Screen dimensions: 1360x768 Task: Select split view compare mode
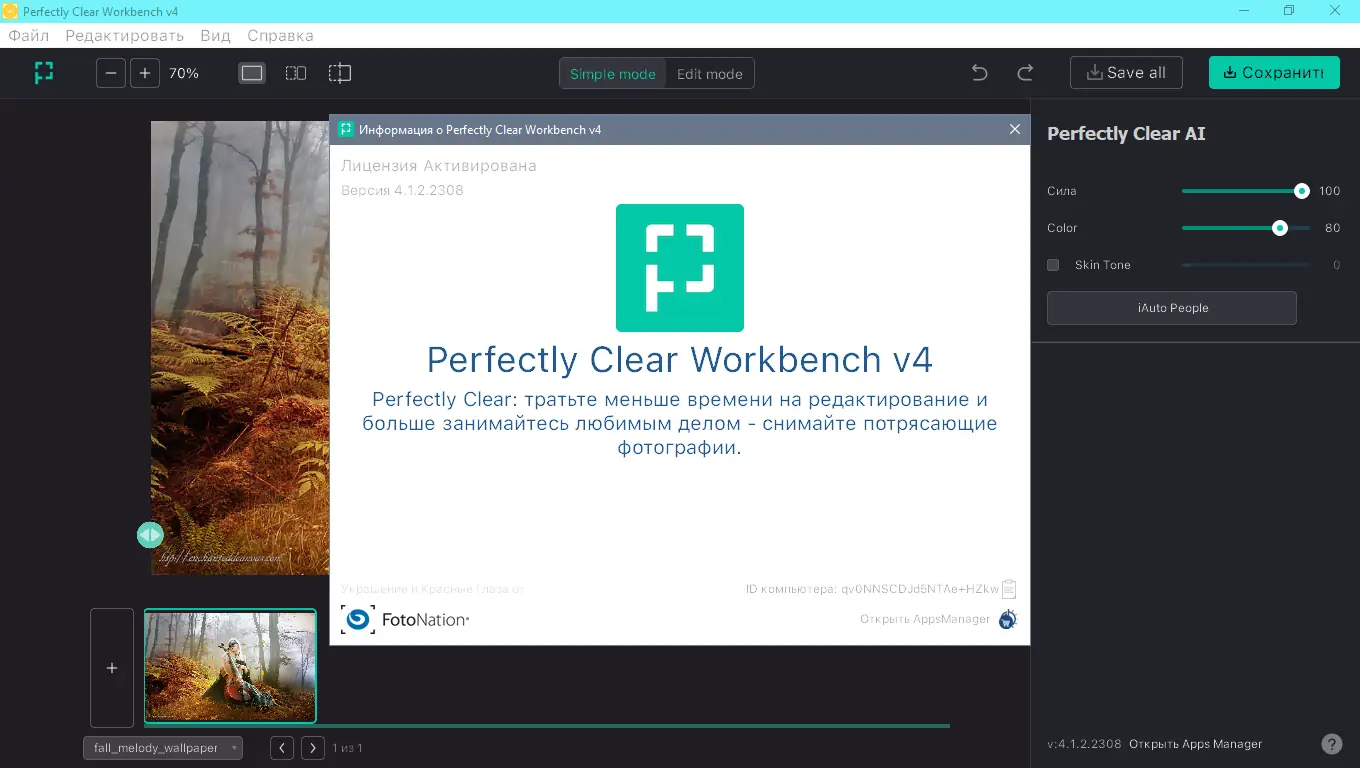(x=340, y=73)
